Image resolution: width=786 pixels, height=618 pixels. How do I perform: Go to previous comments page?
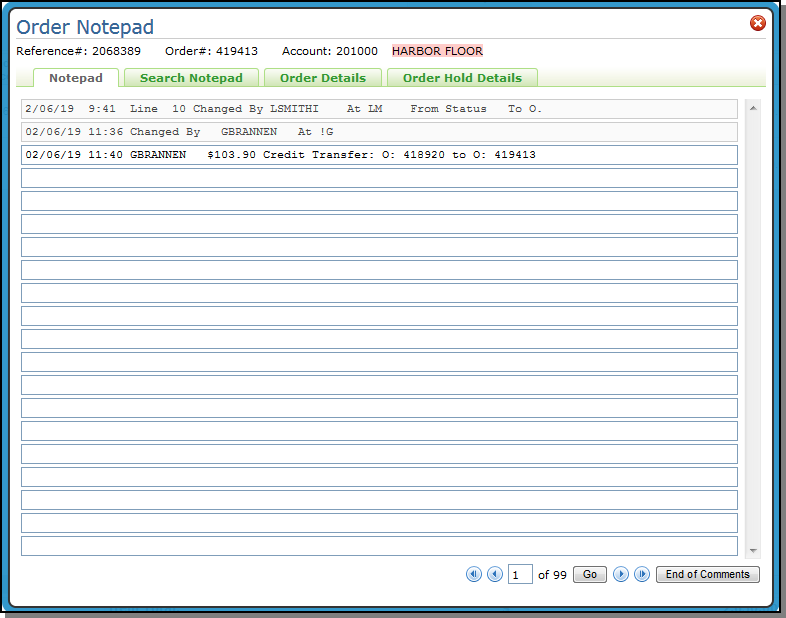pyautogui.click(x=495, y=574)
